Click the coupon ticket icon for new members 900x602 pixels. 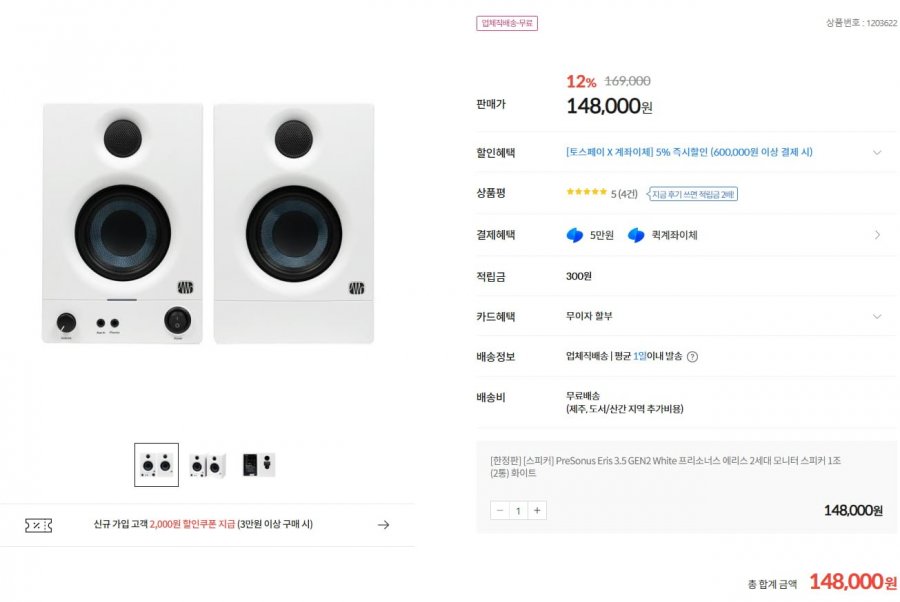click(x=39, y=524)
